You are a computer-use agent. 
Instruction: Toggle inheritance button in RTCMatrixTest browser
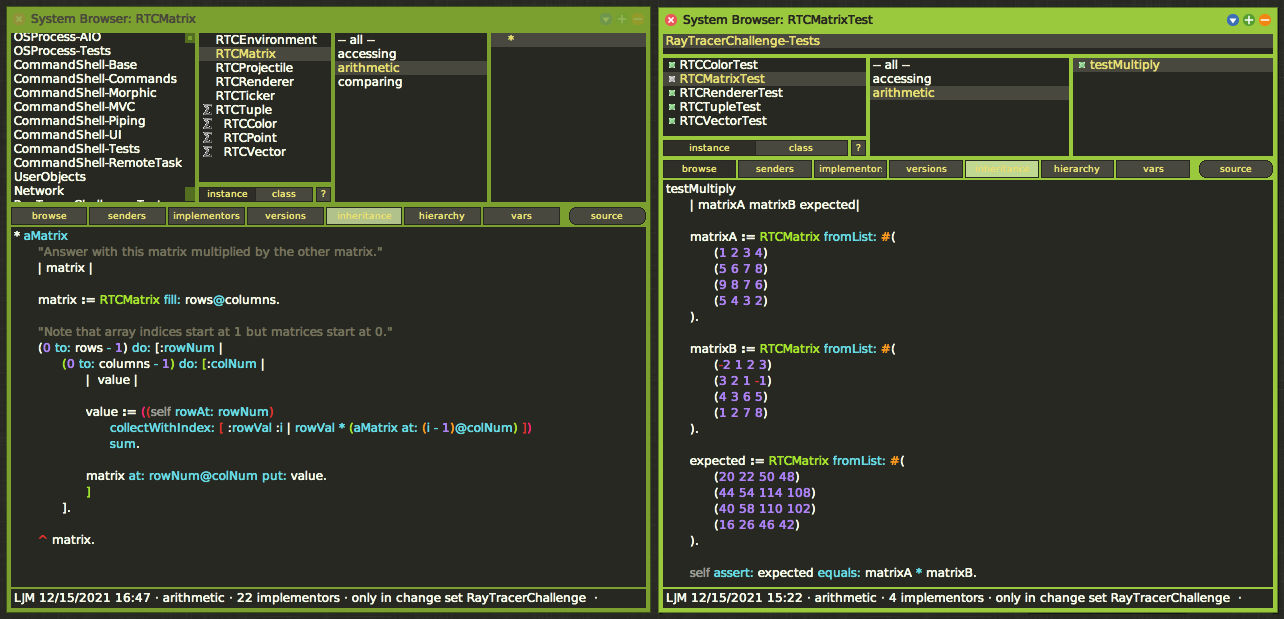1002,169
